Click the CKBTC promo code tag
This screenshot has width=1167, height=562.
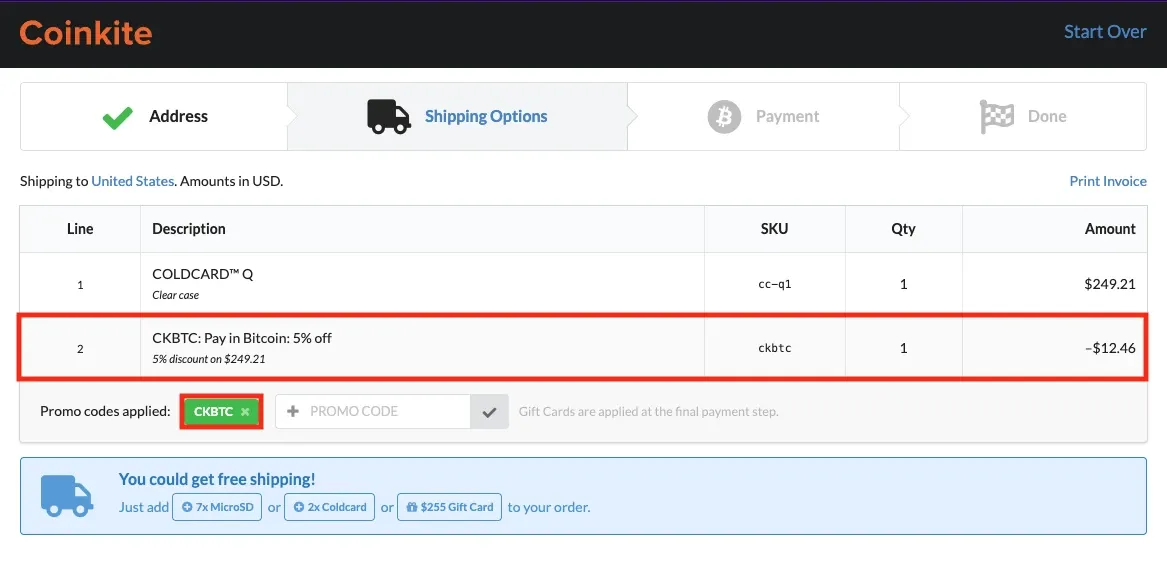click(x=222, y=412)
